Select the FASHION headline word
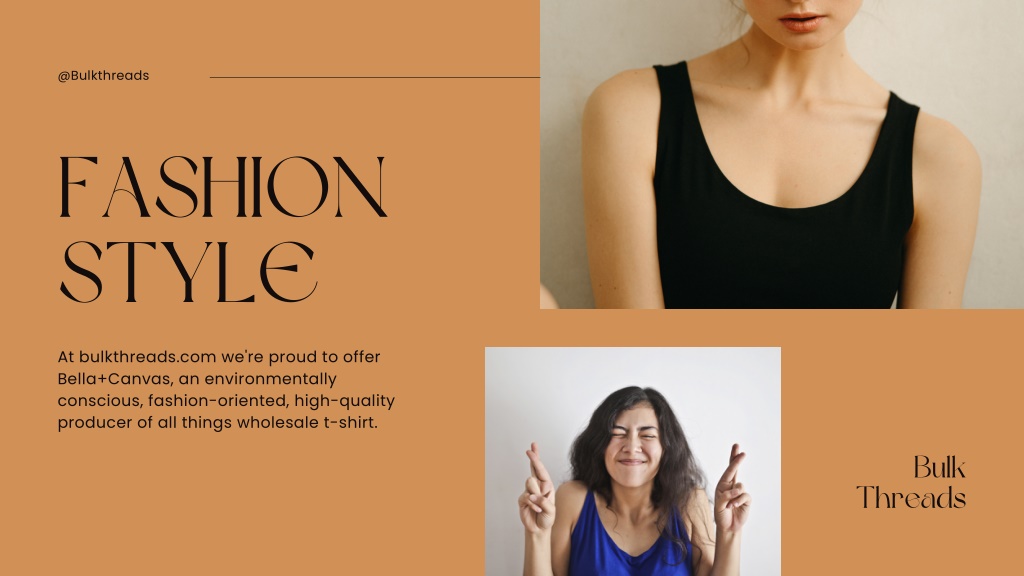The width and height of the screenshot is (1024, 576). tap(223, 187)
